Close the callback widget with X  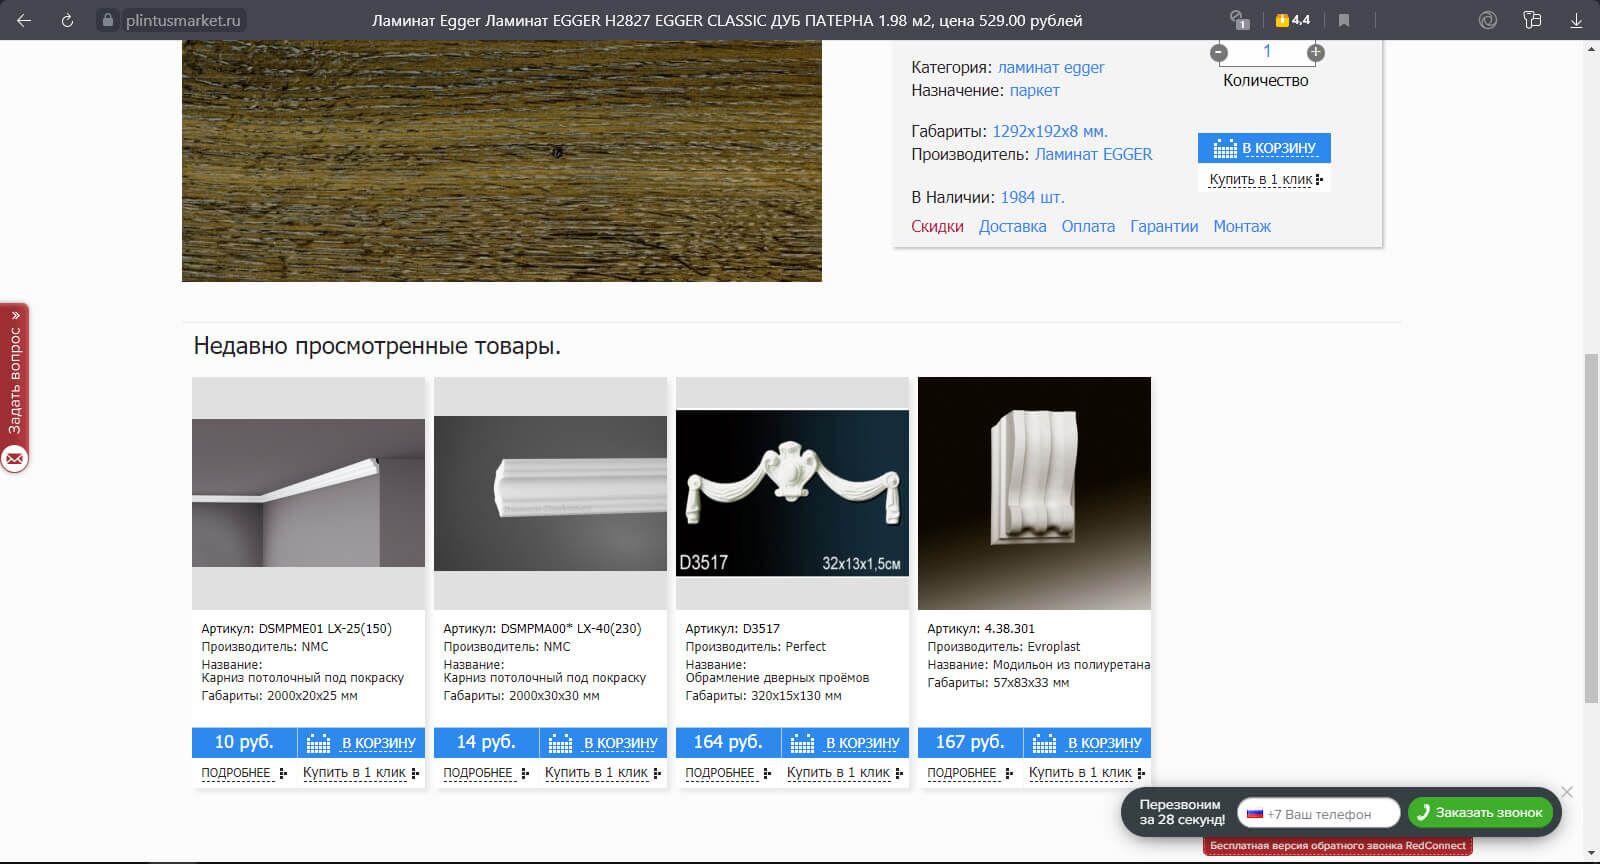point(1567,792)
